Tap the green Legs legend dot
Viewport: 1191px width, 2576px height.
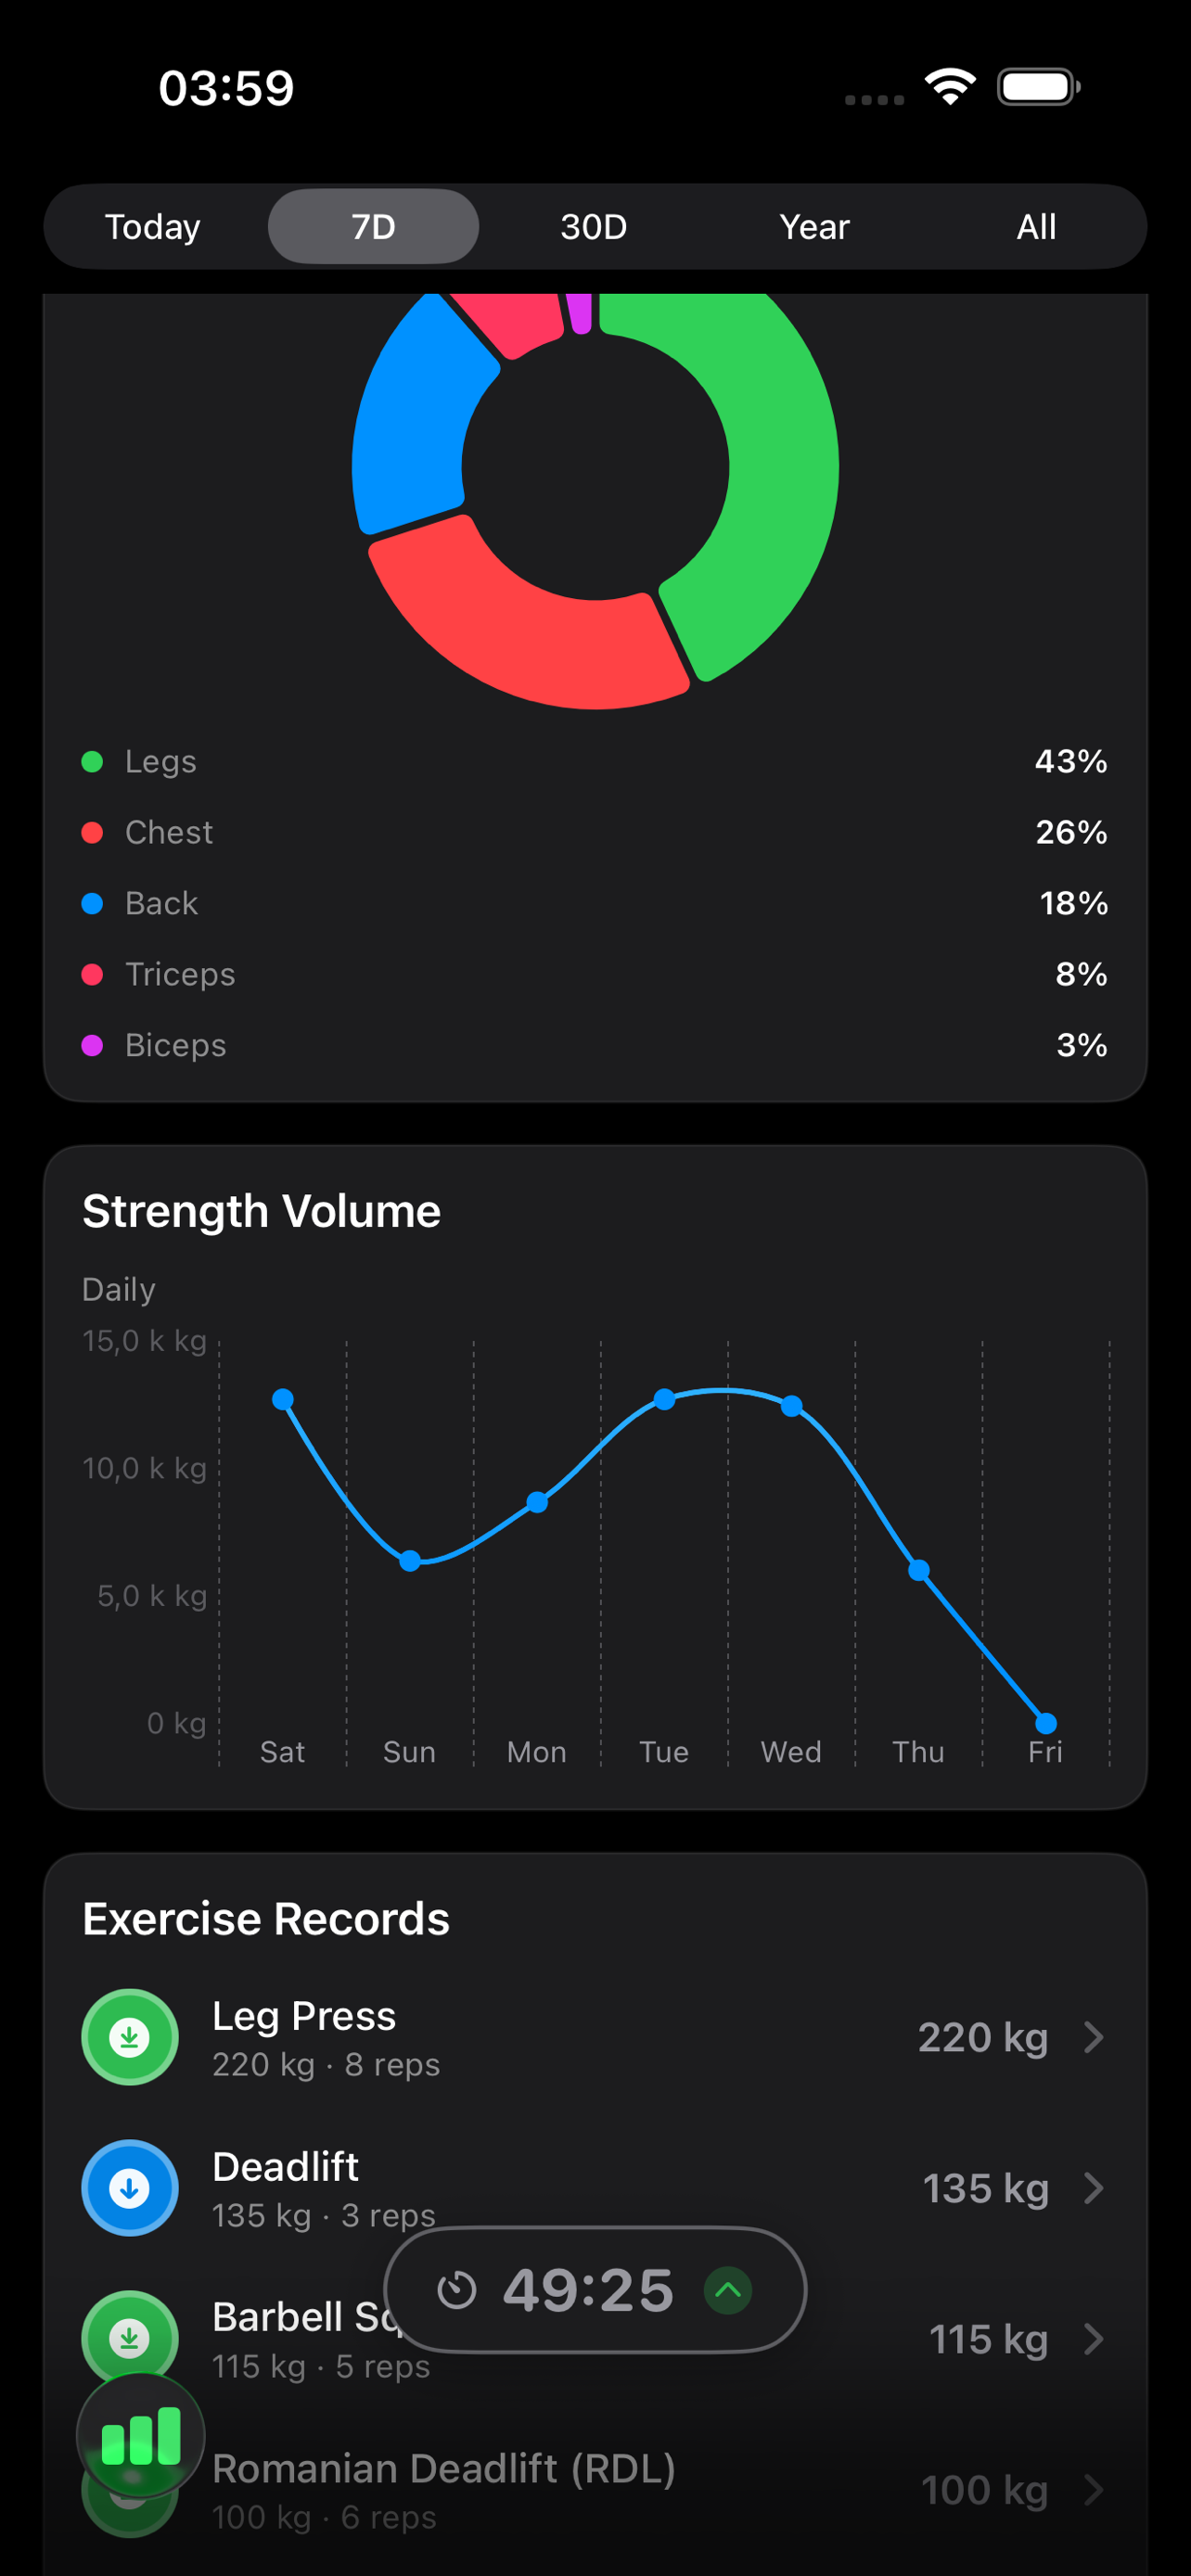click(x=92, y=761)
